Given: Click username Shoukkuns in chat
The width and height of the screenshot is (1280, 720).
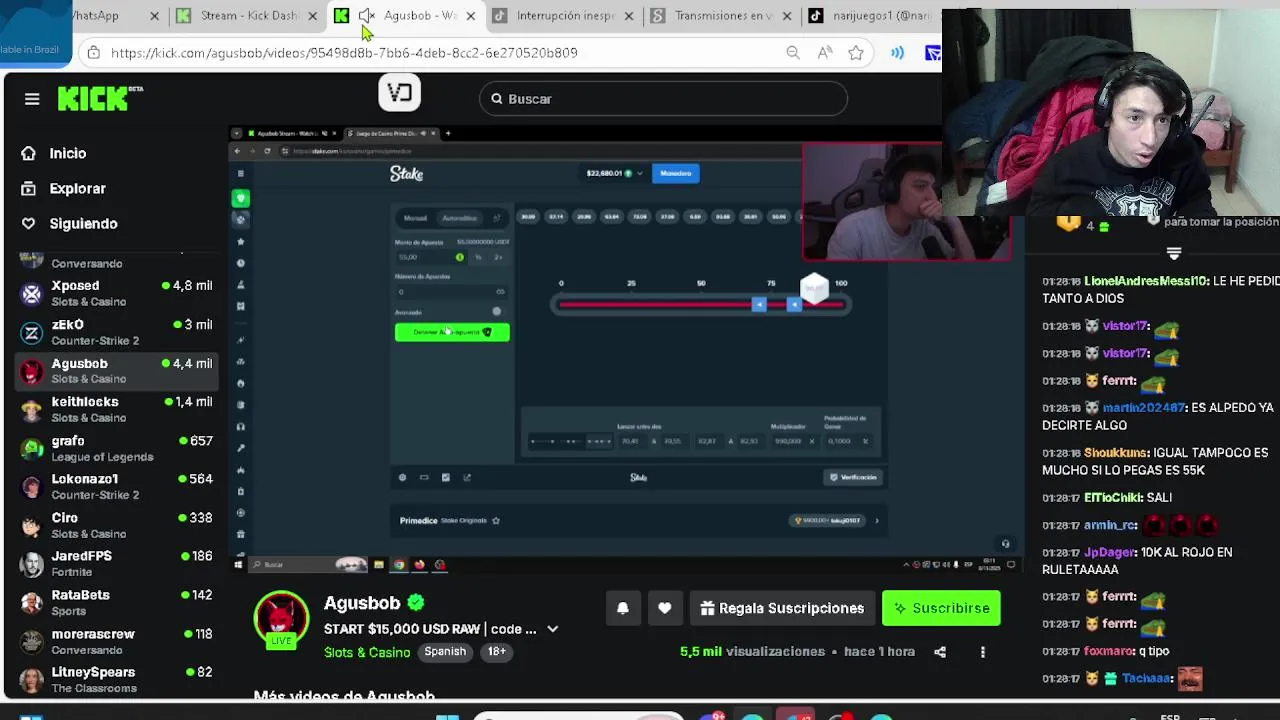Looking at the screenshot, I should pyautogui.click(x=1116, y=453).
